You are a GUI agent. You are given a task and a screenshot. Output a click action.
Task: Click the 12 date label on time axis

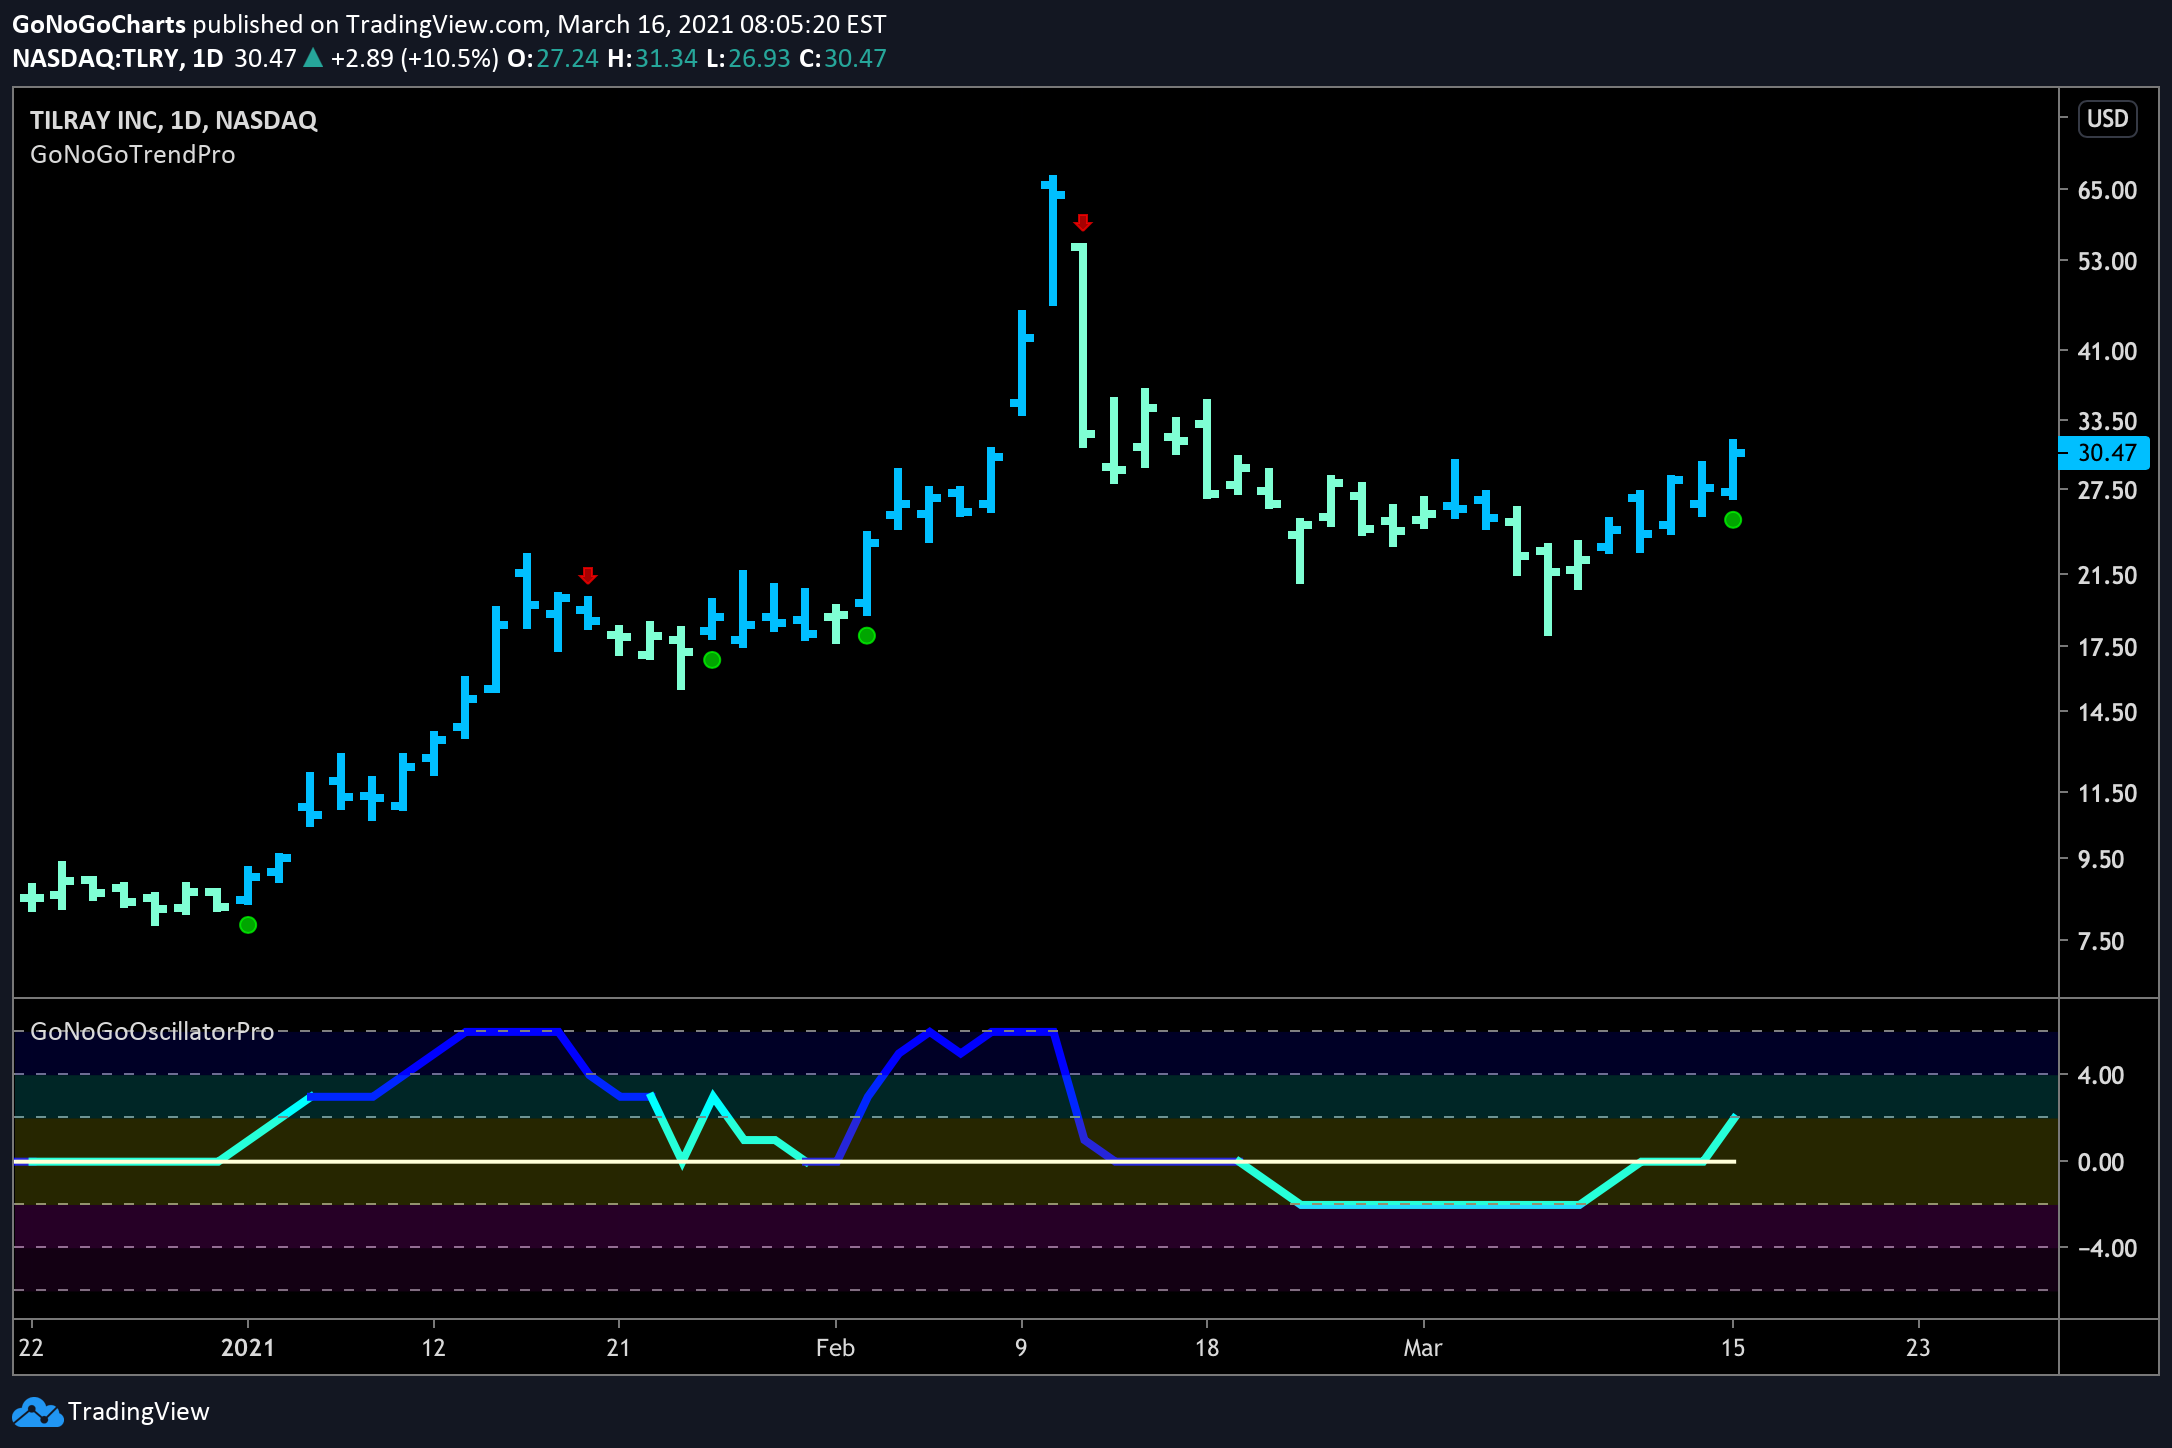click(433, 1348)
